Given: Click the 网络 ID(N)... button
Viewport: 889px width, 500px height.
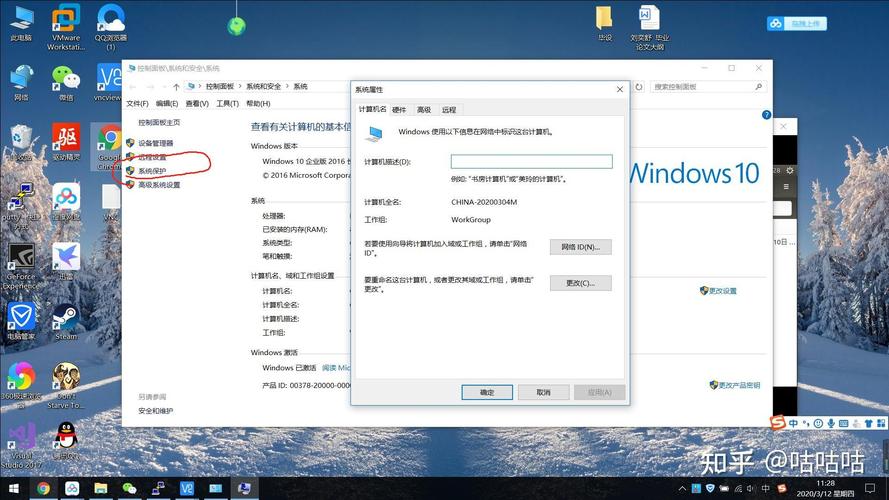Looking at the screenshot, I should [x=581, y=247].
